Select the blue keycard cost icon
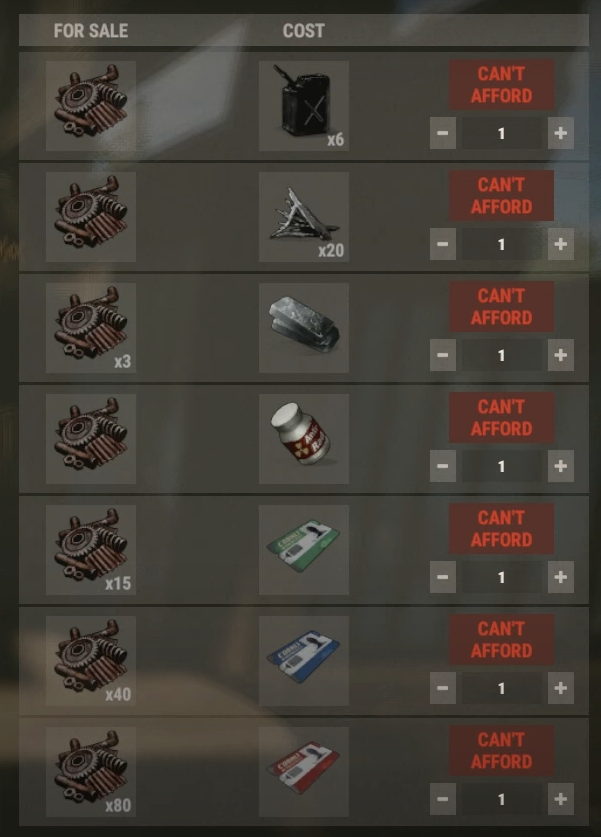Image resolution: width=601 pixels, height=837 pixels. [304, 661]
